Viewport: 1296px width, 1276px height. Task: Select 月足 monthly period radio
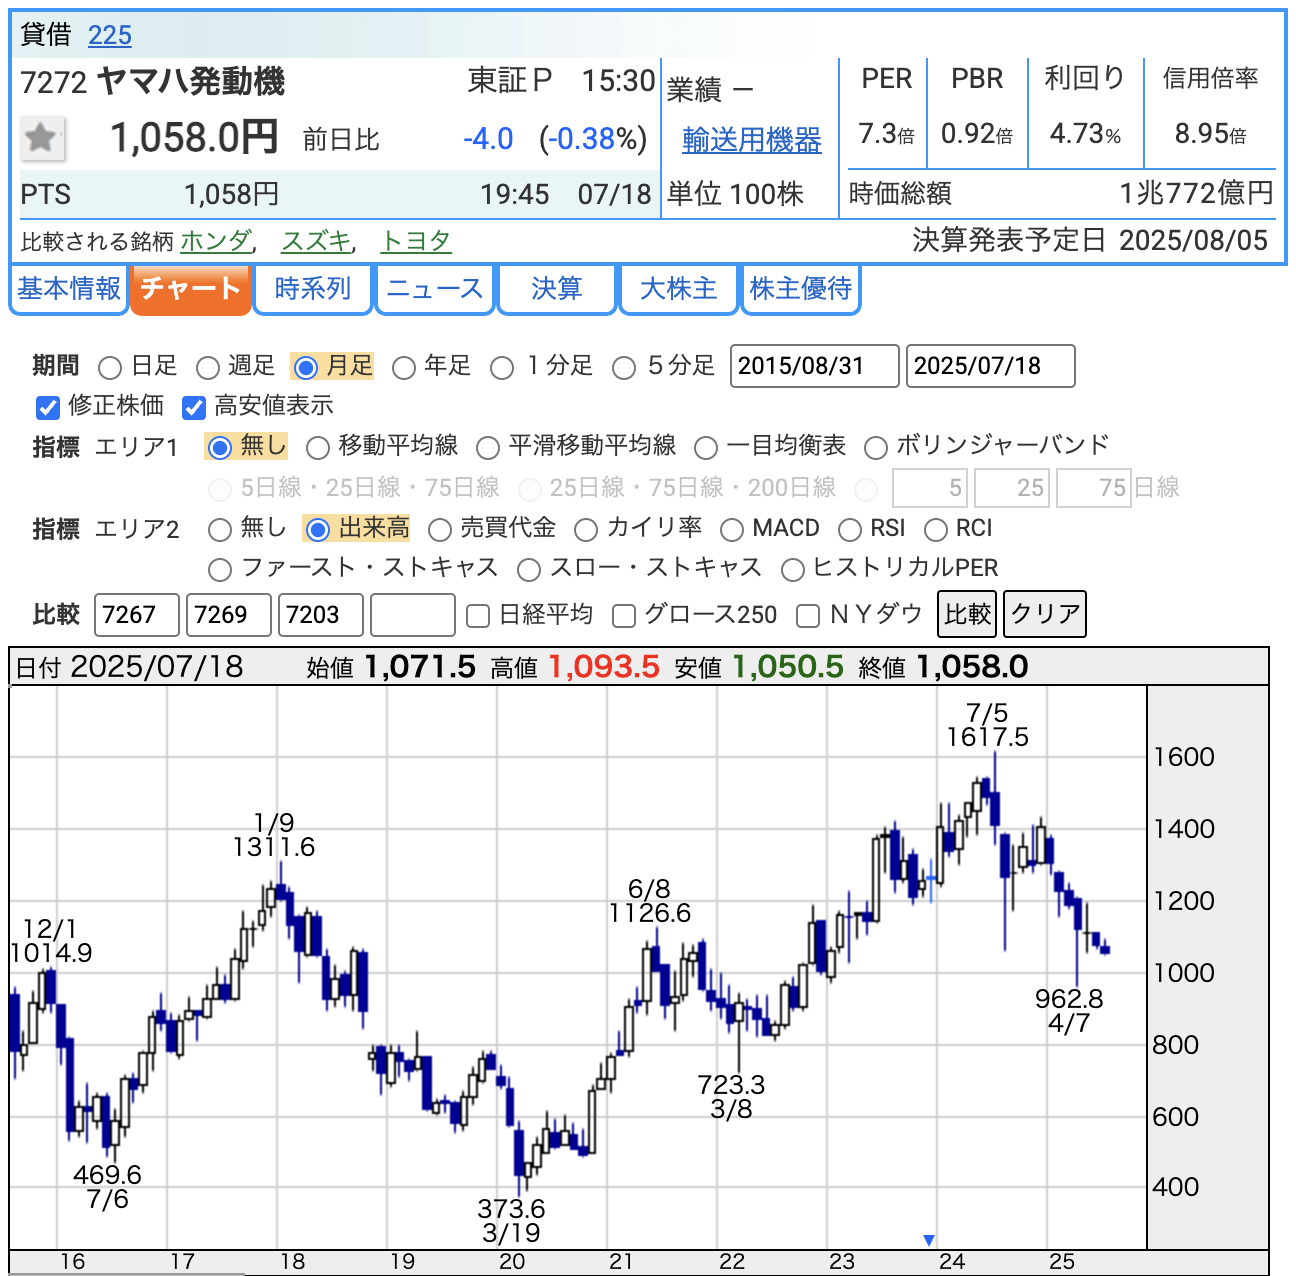coord(306,368)
